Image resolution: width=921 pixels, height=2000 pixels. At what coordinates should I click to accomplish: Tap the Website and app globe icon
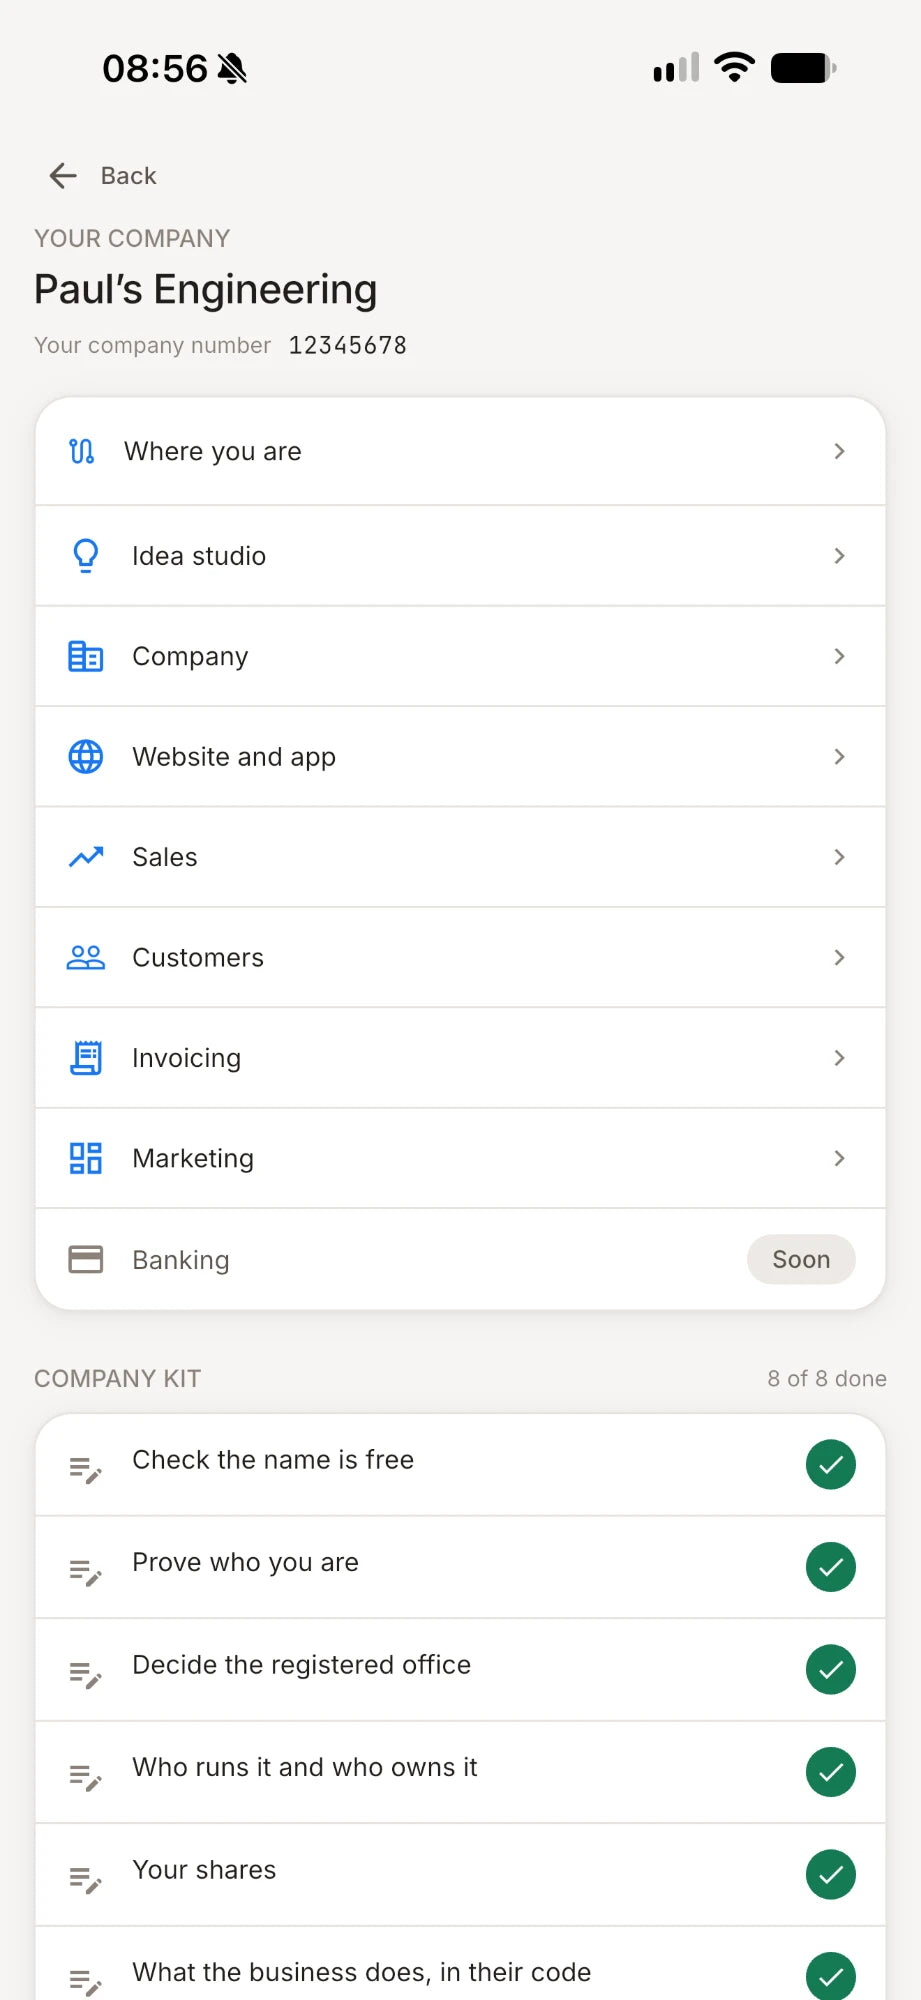86,757
